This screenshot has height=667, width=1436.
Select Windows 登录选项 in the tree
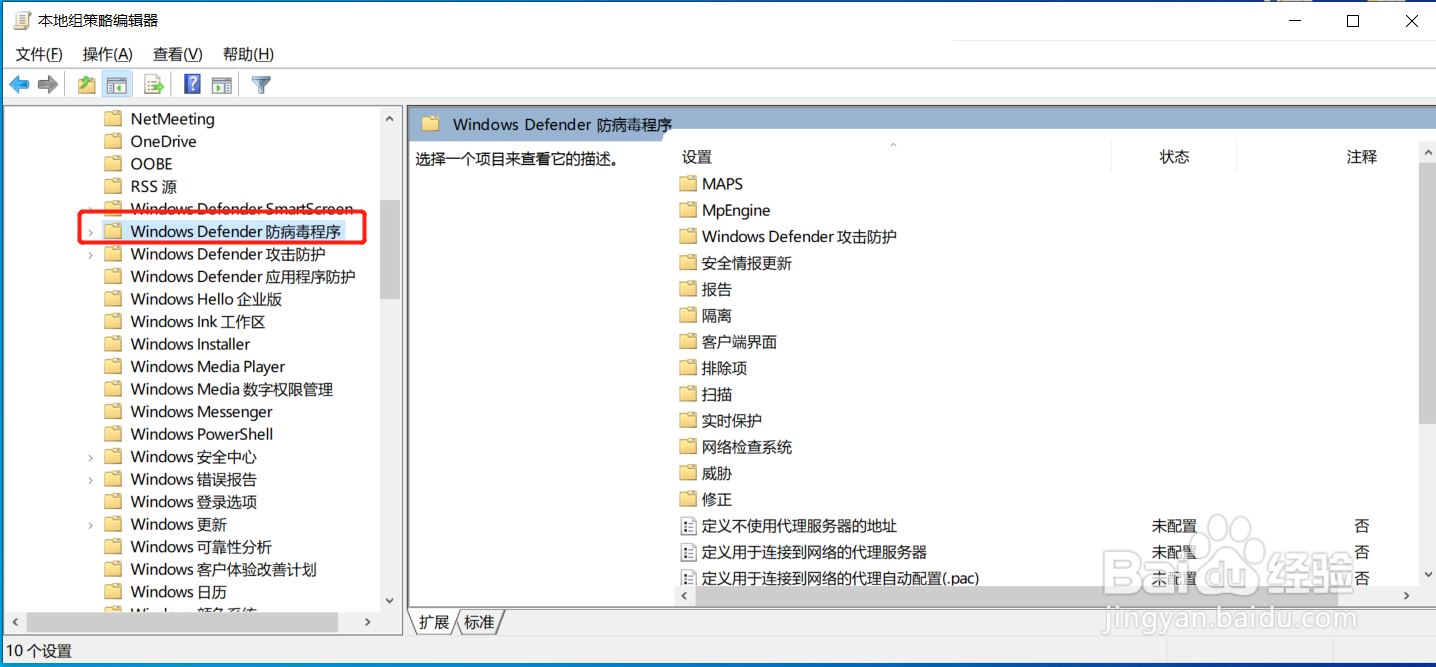click(x=194, y=502)
